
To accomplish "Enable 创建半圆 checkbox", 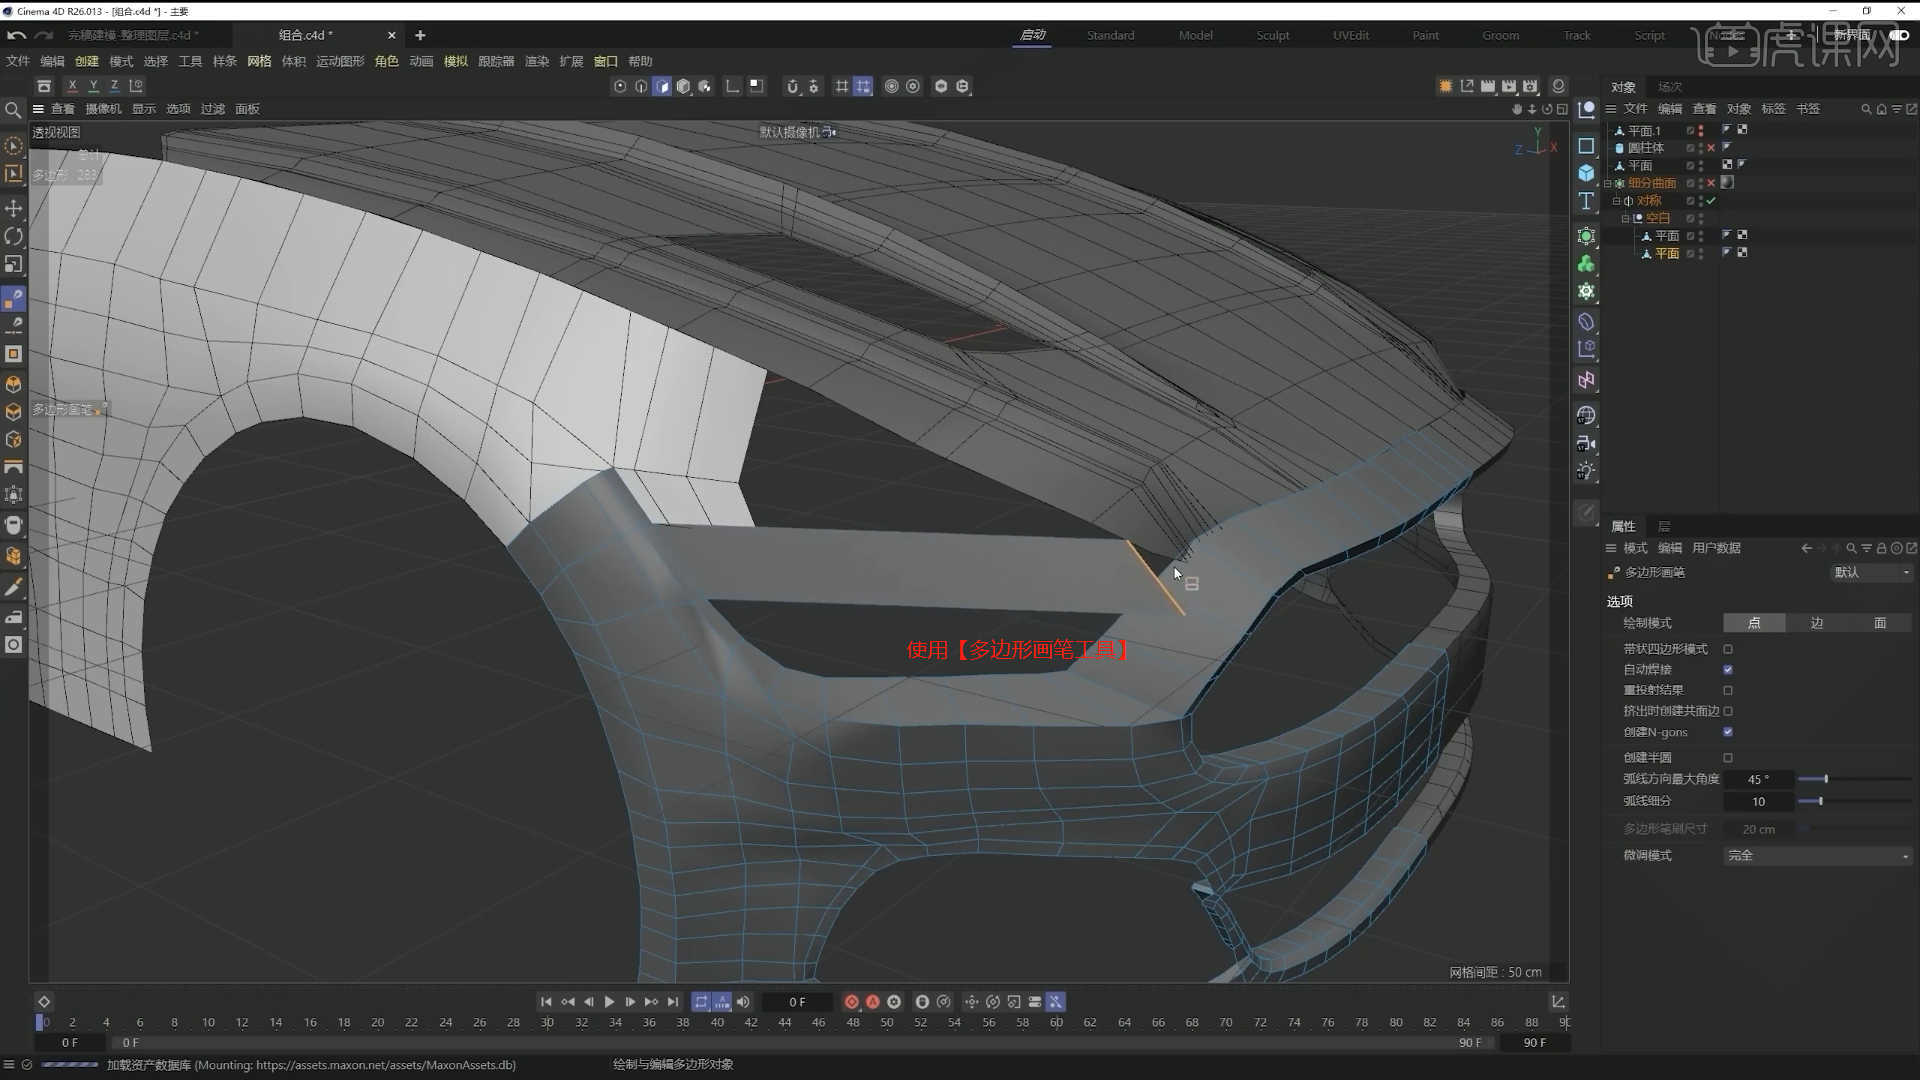I will pyautogui.click(x=1728, y=758).
